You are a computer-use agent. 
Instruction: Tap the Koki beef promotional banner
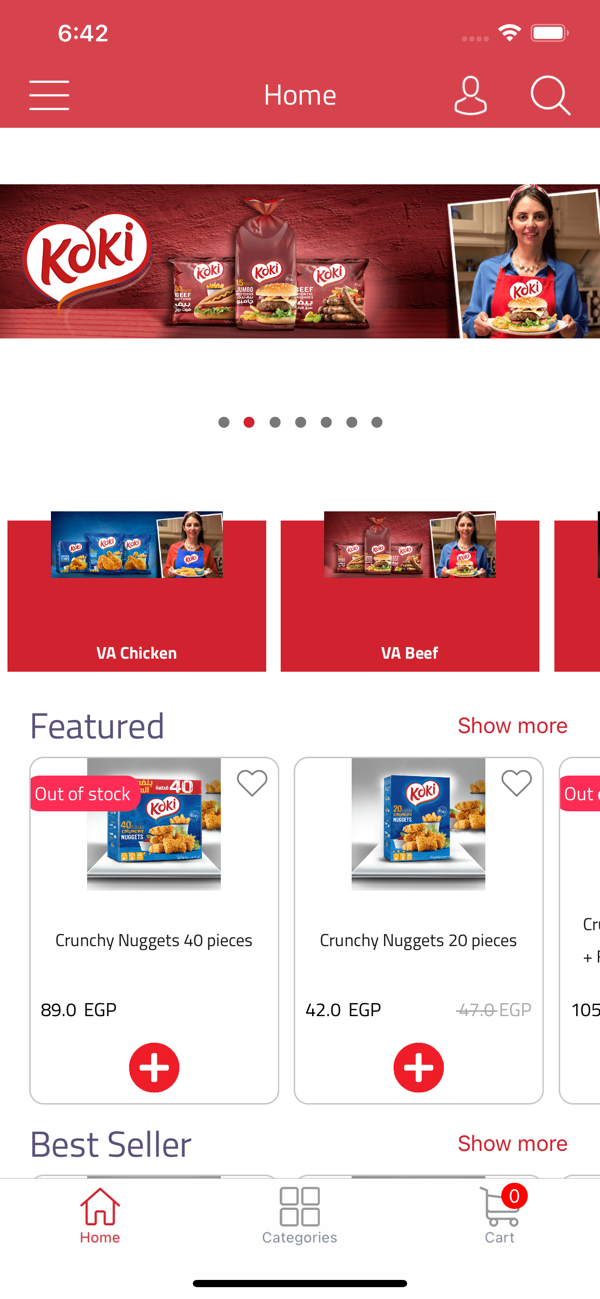pos(300,261)
